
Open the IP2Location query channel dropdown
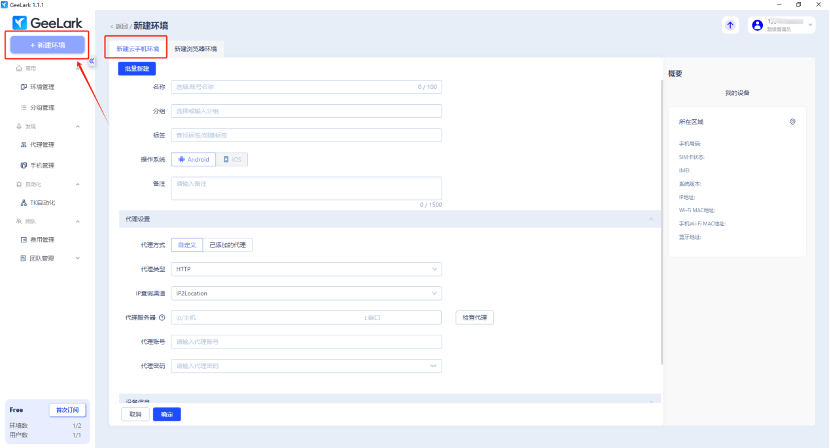(306, 293)
